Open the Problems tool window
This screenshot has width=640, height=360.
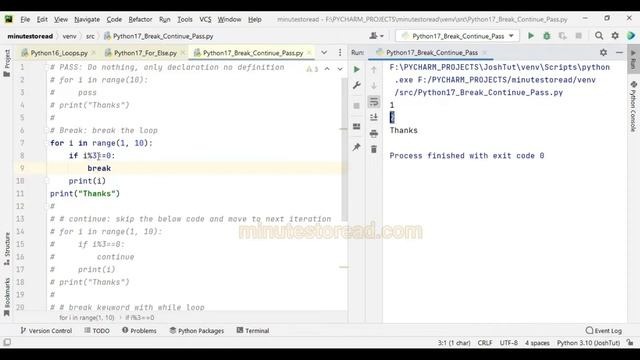coord(139,331)
